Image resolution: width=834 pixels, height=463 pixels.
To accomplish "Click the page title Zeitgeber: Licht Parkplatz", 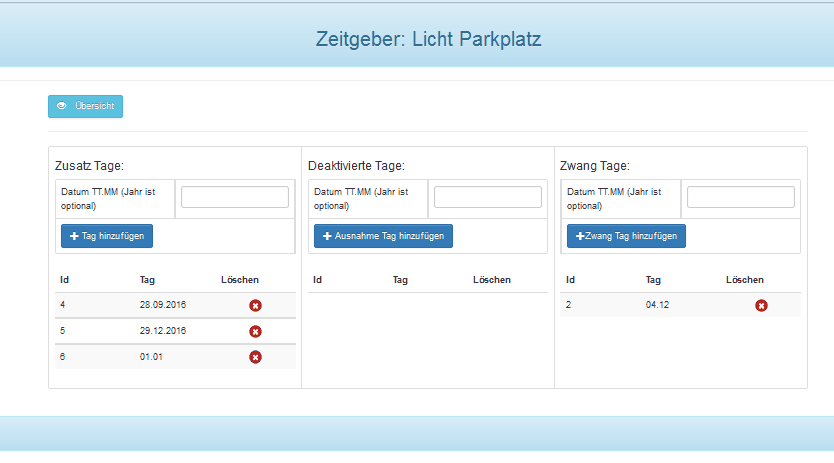I will (x=429, y=39).
